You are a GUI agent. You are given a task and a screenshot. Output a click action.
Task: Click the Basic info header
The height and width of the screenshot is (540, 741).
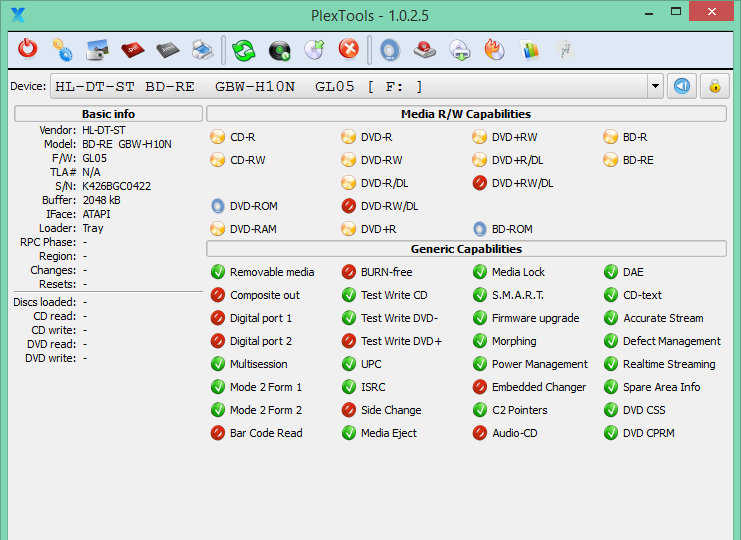click(x=108, y=114)
